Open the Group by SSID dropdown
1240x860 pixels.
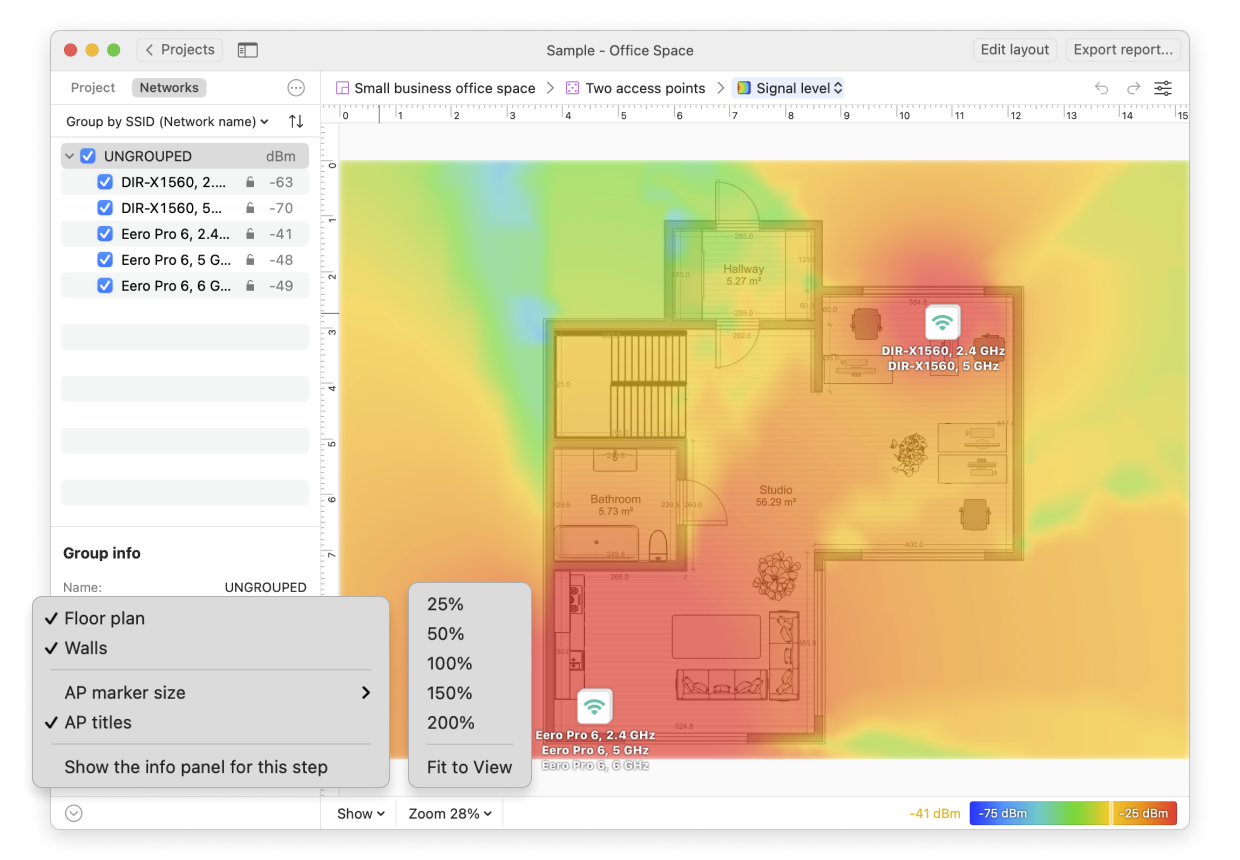click(x=168, y=121)
